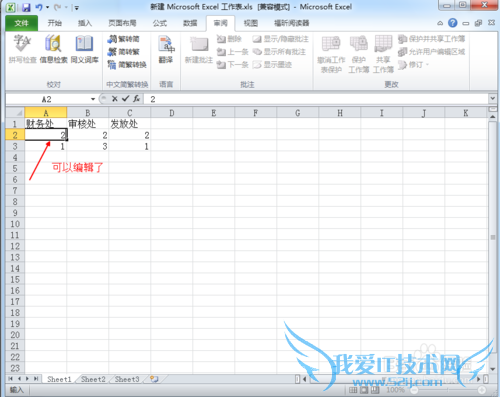Open the Research (信息检索) tool
500x397 pixels.
(53, 49)
